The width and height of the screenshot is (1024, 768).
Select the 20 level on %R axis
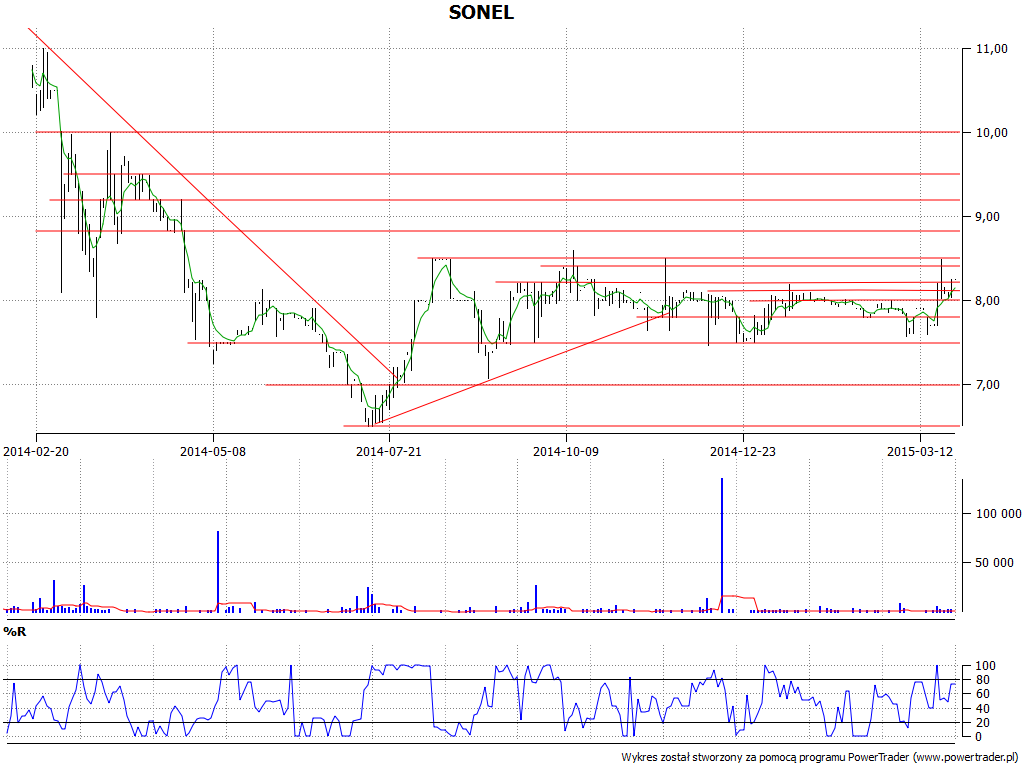[983, 723]
